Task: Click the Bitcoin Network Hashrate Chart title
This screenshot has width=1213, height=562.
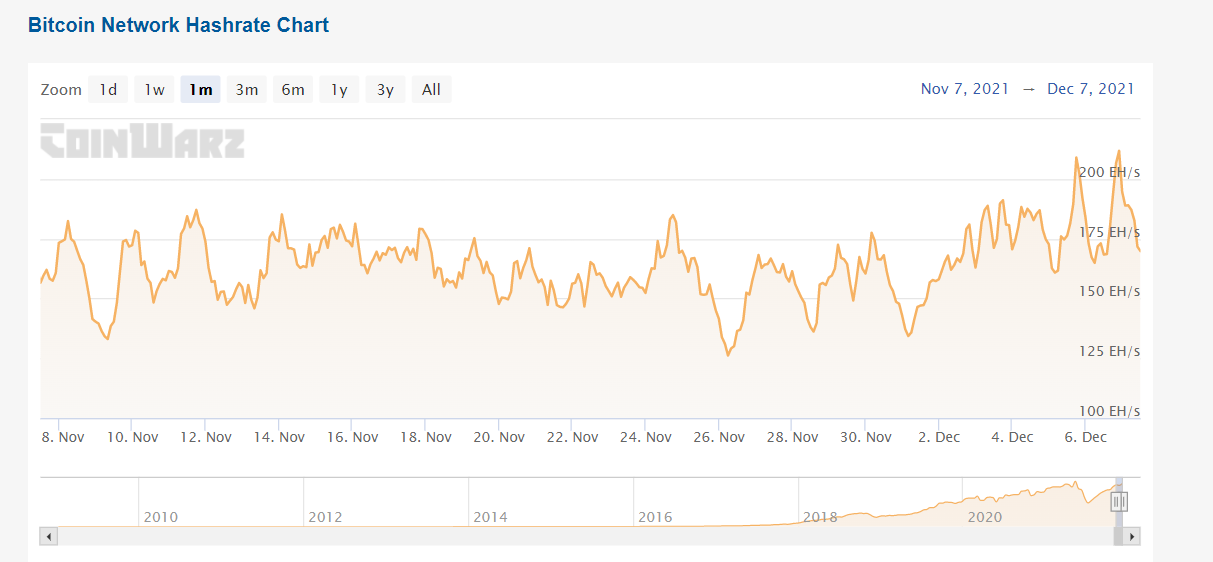Action: pyautogui.click(x=178, y=25)
